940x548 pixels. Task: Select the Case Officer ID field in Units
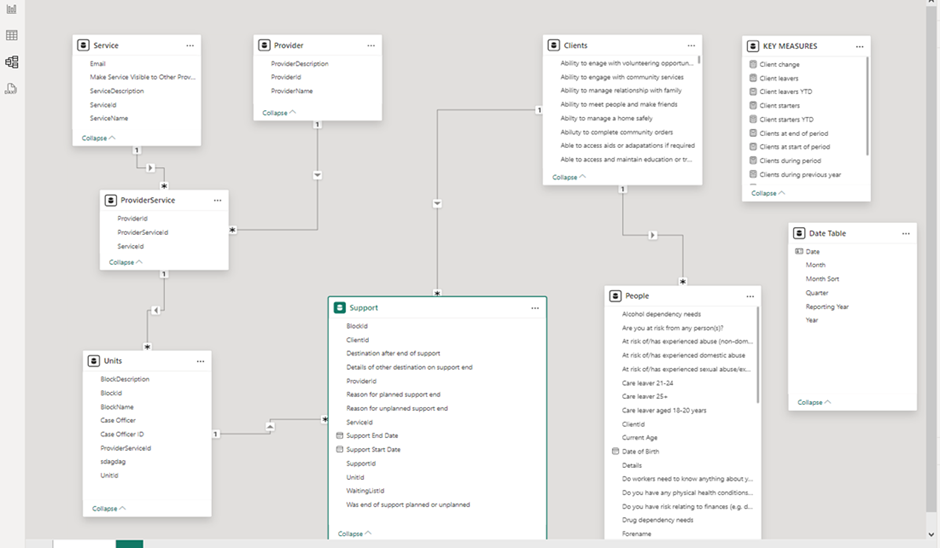click(x=122, y=434)
